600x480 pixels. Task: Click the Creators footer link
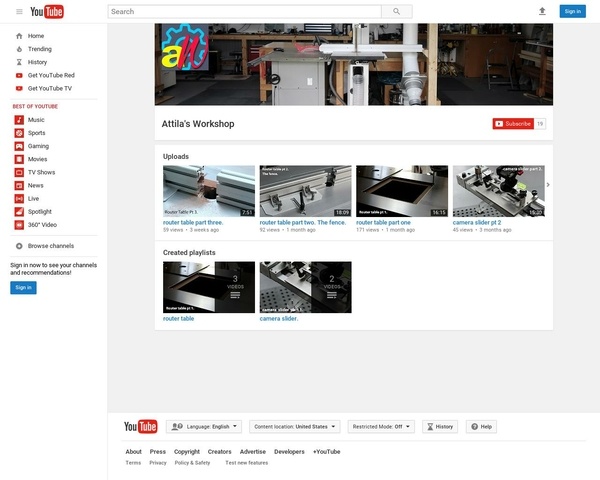click(x=220, y=452)
